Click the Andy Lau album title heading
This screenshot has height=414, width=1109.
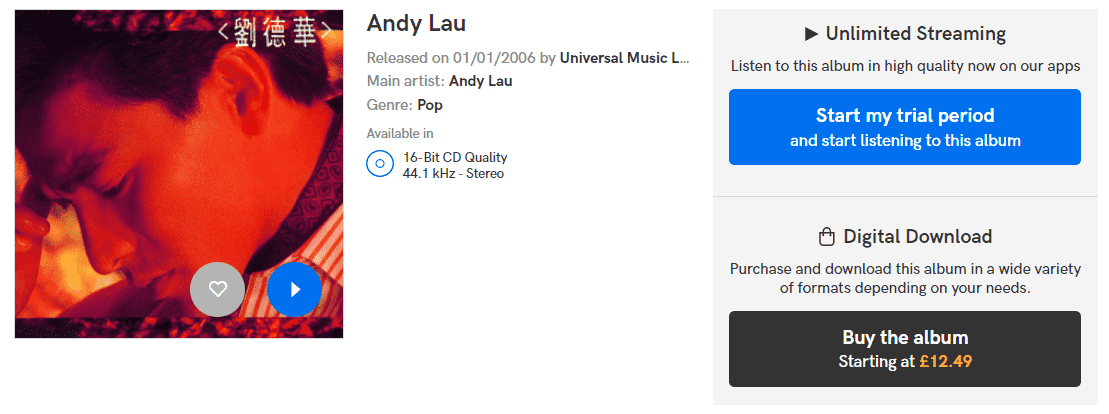[416, 23]
